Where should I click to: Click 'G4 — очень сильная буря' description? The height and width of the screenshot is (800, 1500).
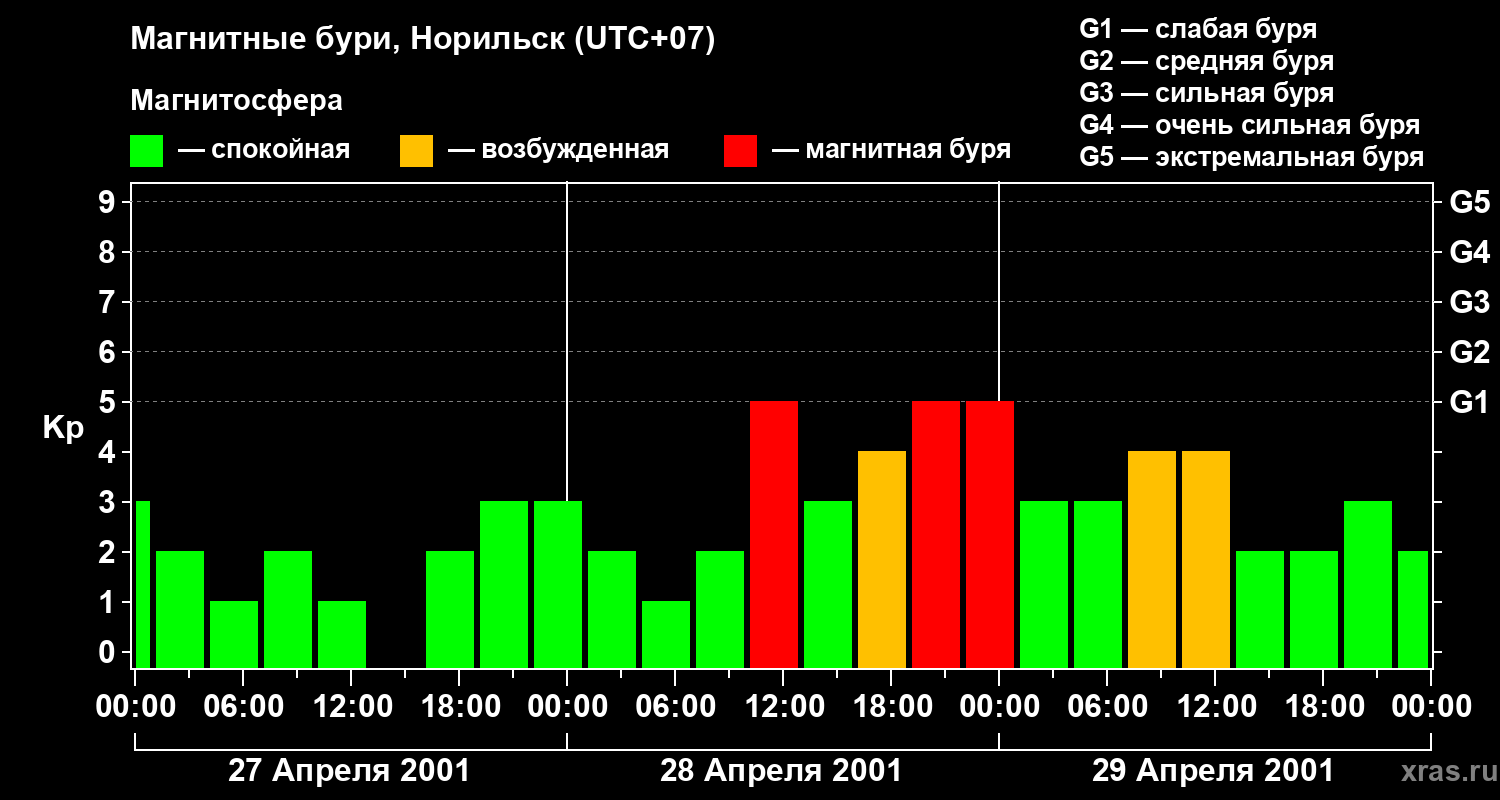(x=1250, y=125)
